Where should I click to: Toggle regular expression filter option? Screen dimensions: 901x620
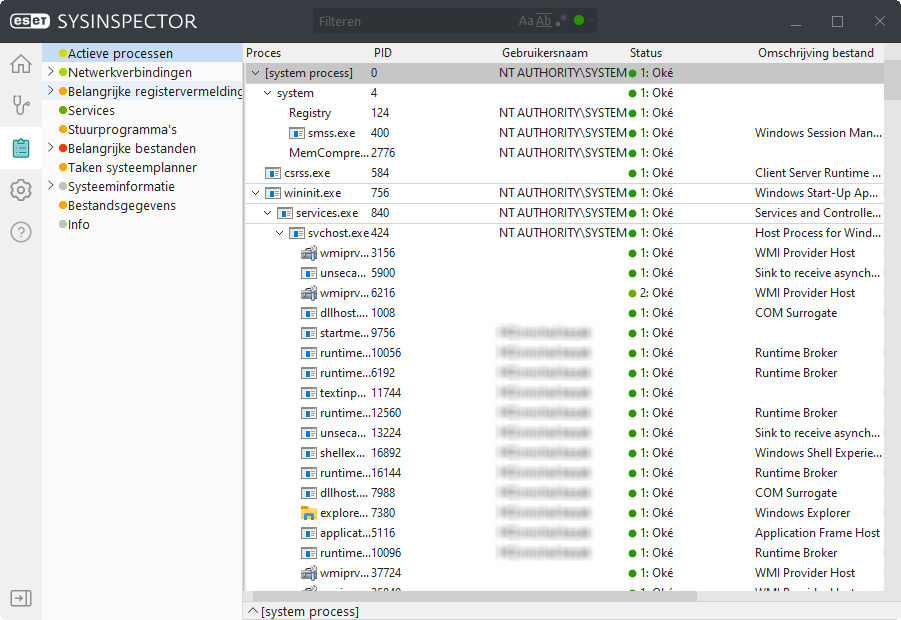click(x=561, y=21)
